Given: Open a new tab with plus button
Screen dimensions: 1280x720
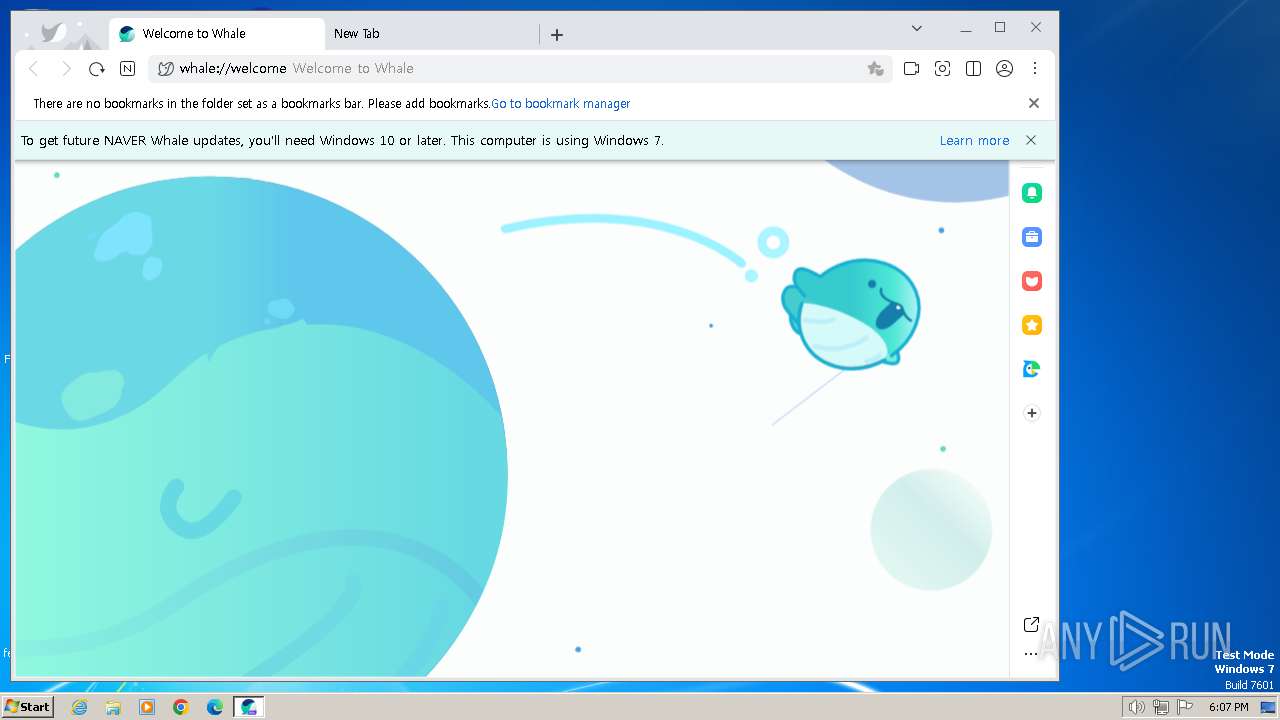Looking at the screenshot, I should click(x=557, y=34).
